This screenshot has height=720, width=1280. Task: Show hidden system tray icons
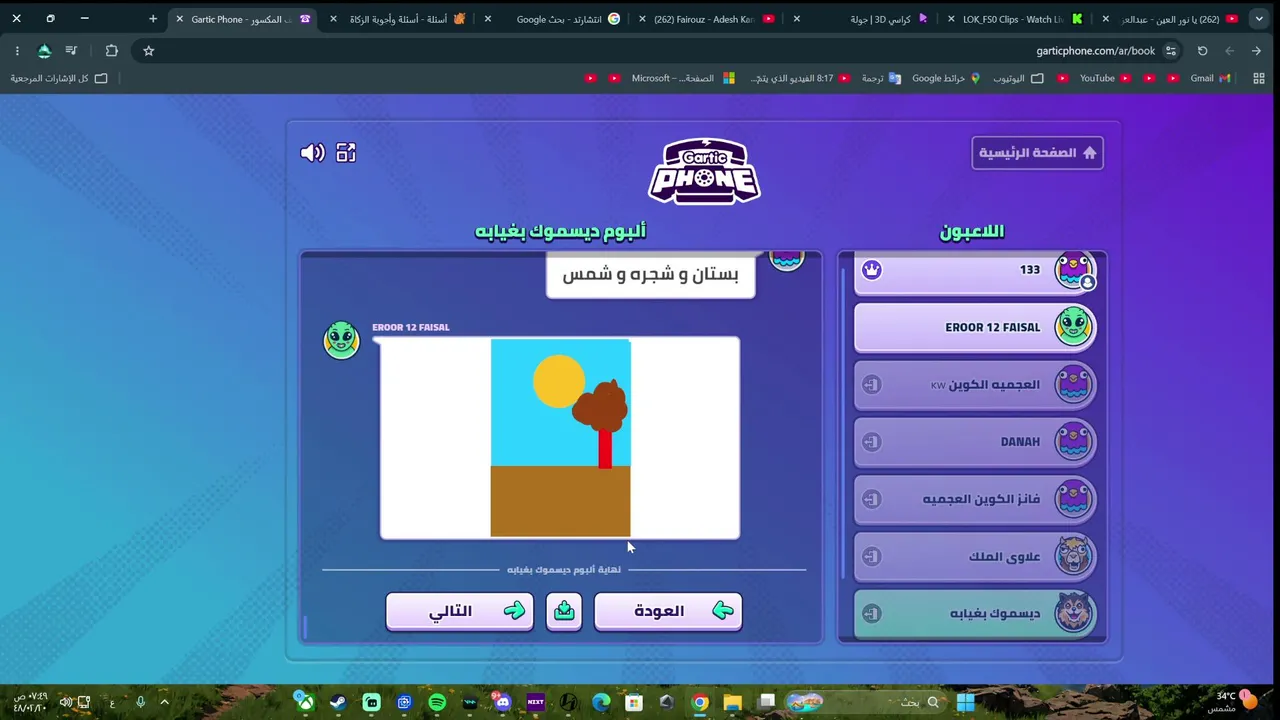pyautogui.click(x=164, y=702)
